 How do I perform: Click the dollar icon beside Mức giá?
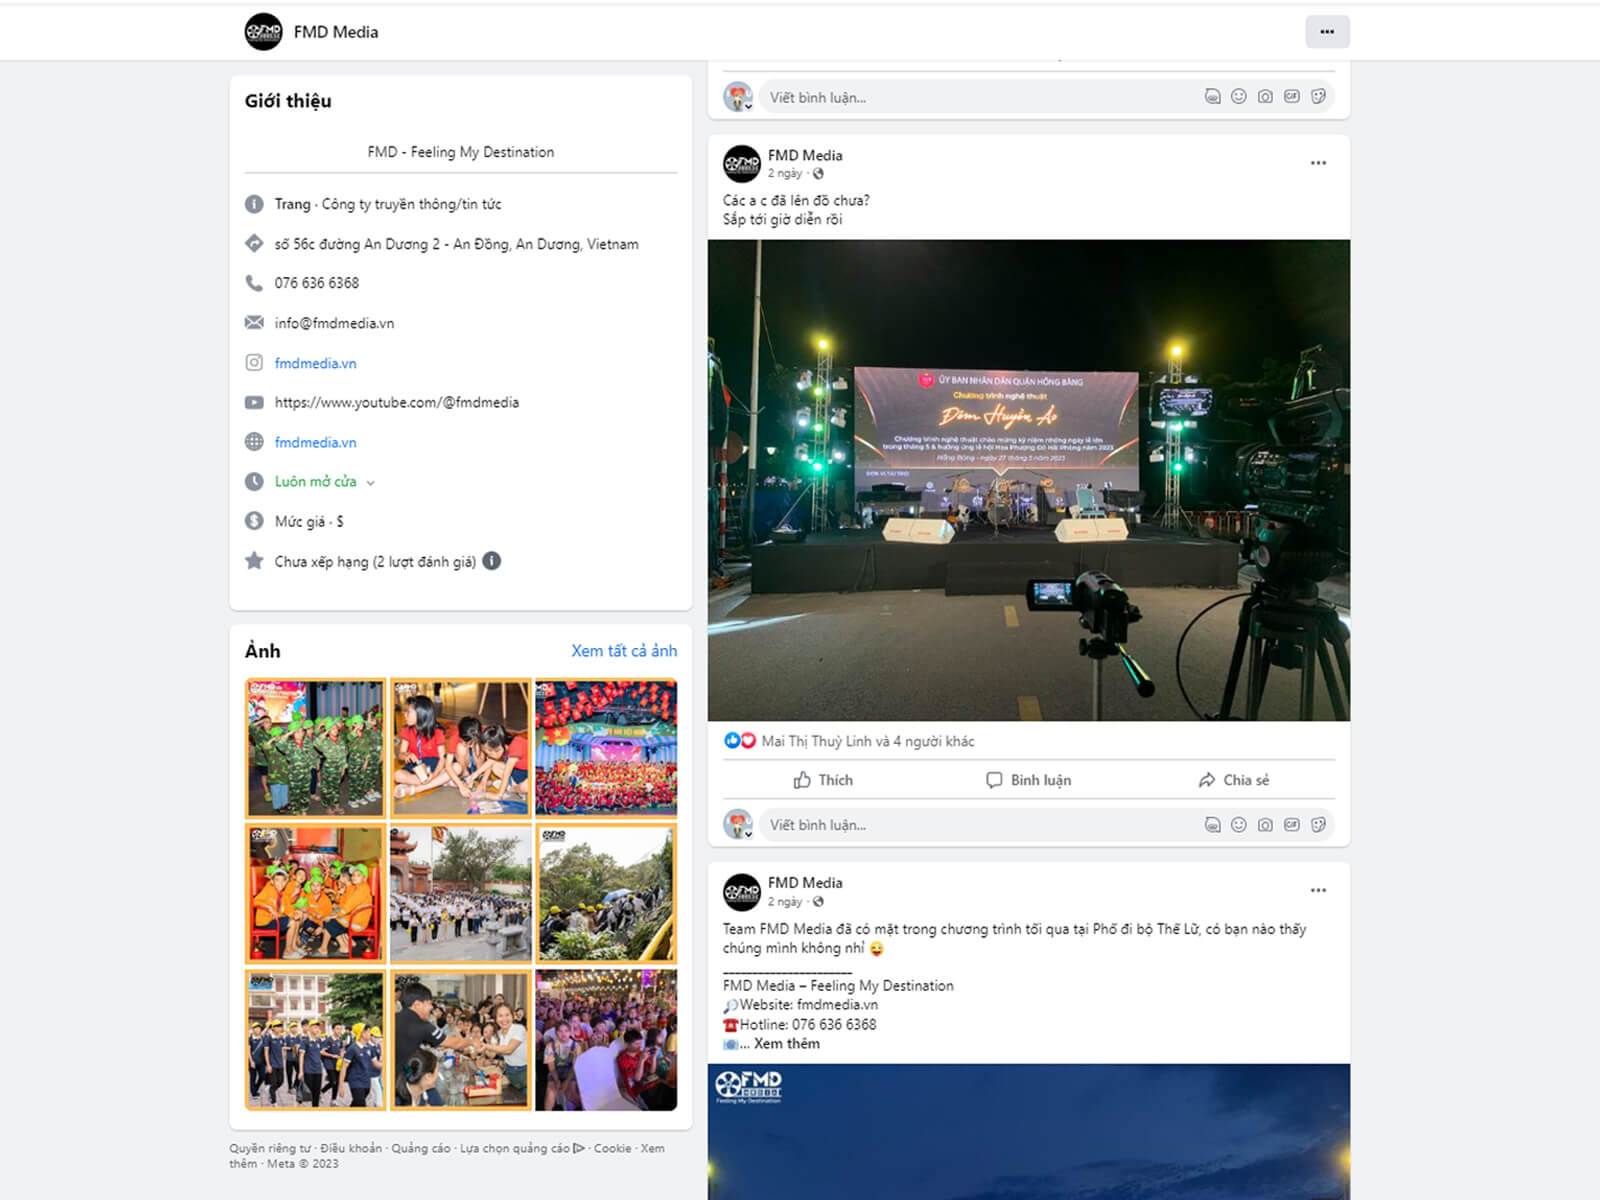(x=254, y=521)
